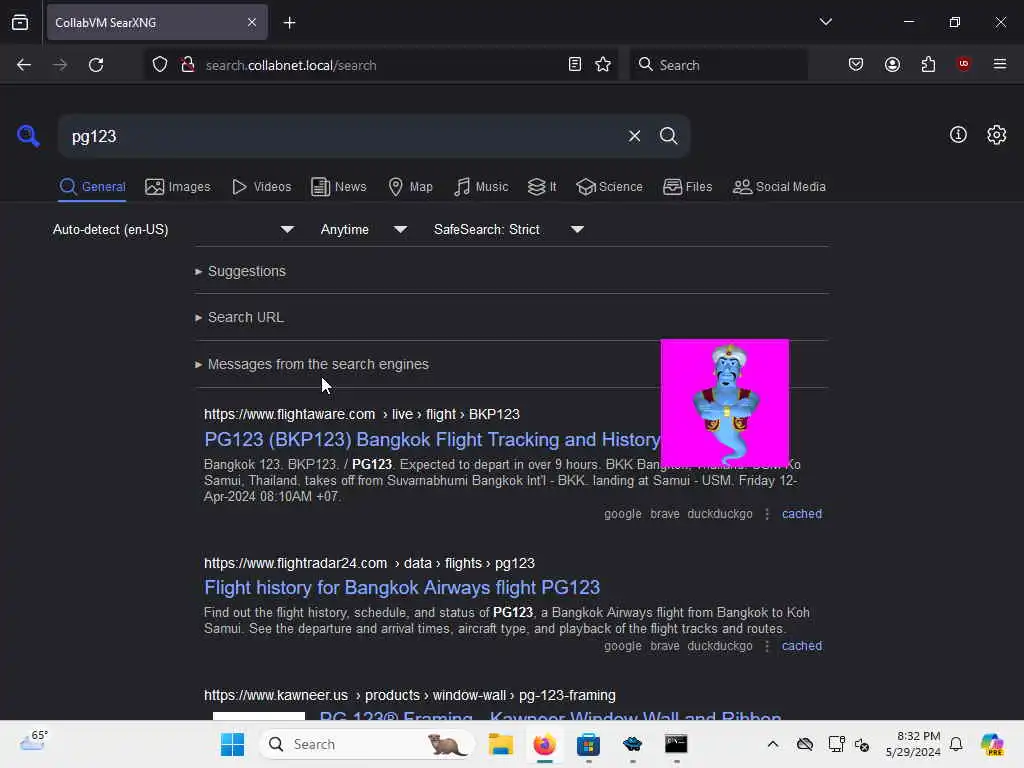The height and width of the screenshot is (768, 1024).
Task: Switch to the Videos category
Action: coord(261,187)
